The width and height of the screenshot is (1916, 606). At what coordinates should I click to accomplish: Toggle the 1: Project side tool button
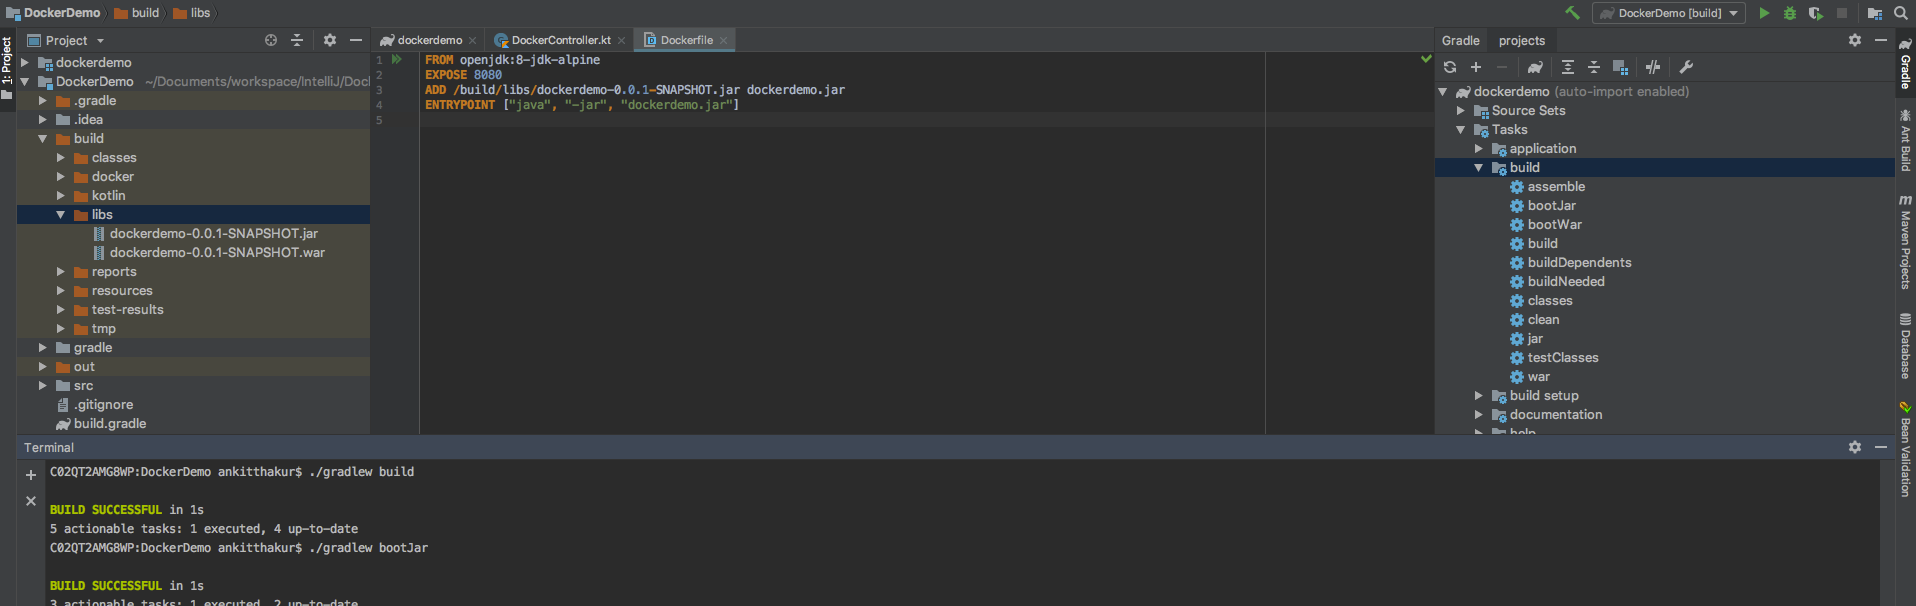pos(7,67)
